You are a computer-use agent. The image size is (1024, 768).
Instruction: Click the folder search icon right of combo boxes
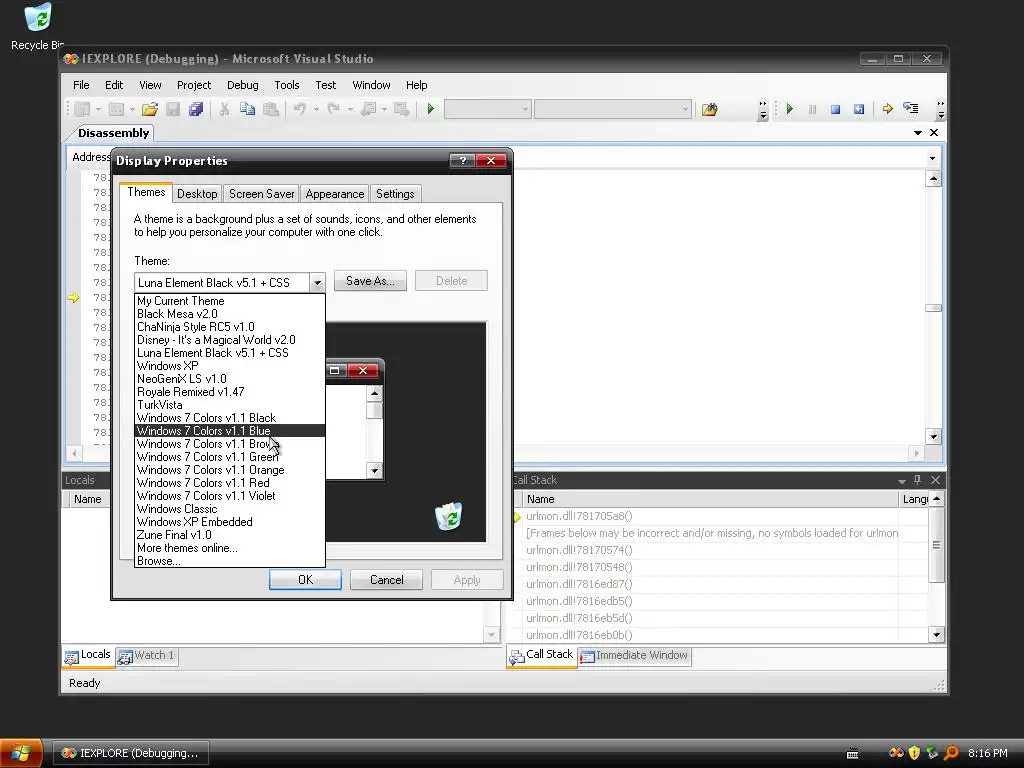[x=709, y=109]
